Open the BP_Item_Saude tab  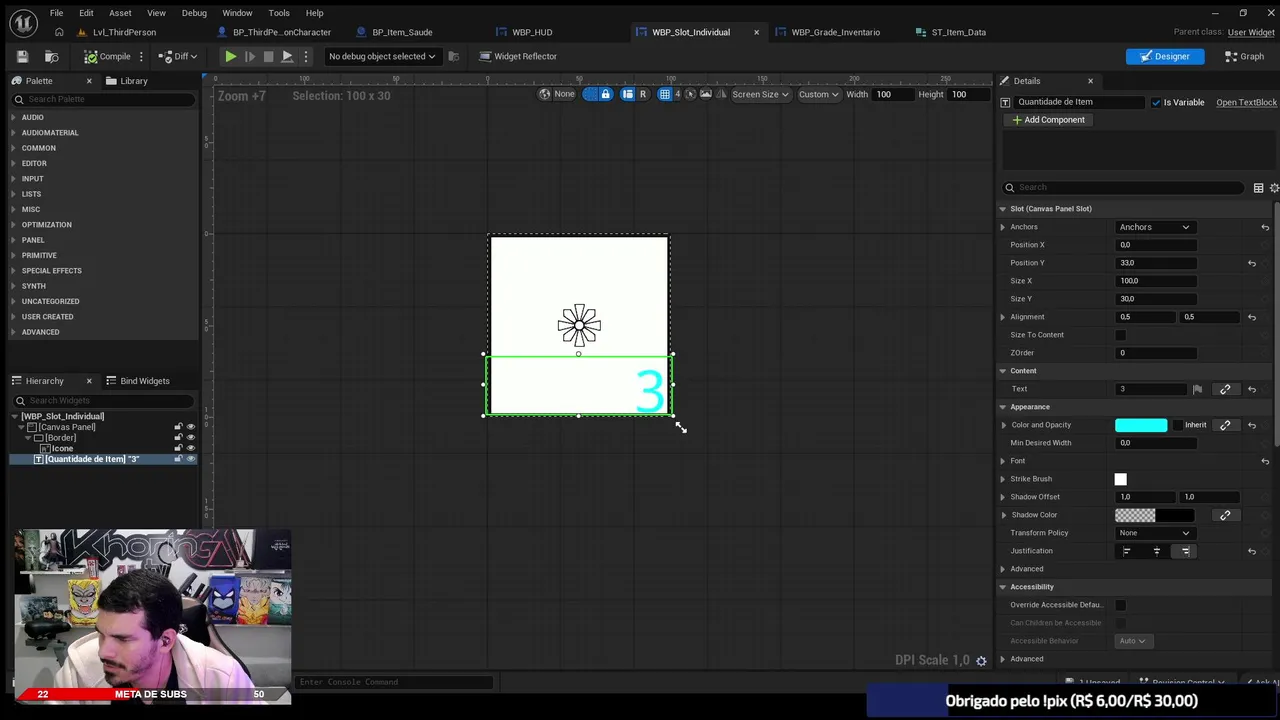pyautogui.click(x=402, y=32)
